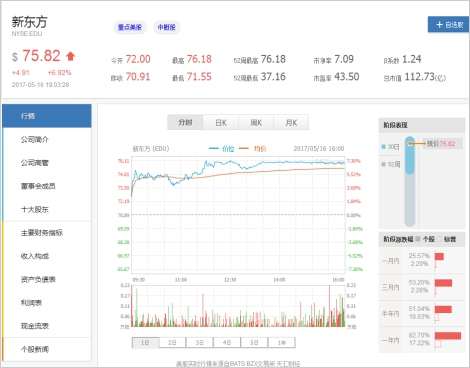Toggle the 个股 legend square
Image resolution: width=470 pixels, height=368 pixels.
418,239
